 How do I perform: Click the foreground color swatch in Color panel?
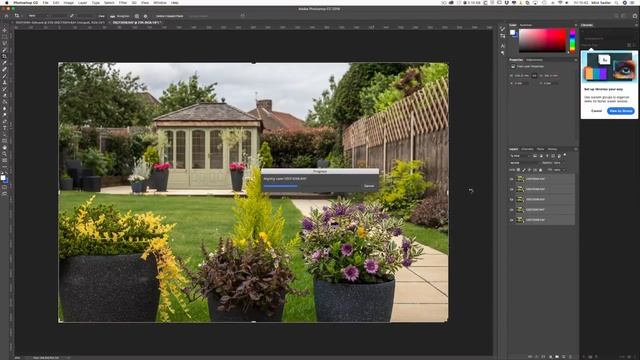[x=512, y=32]
